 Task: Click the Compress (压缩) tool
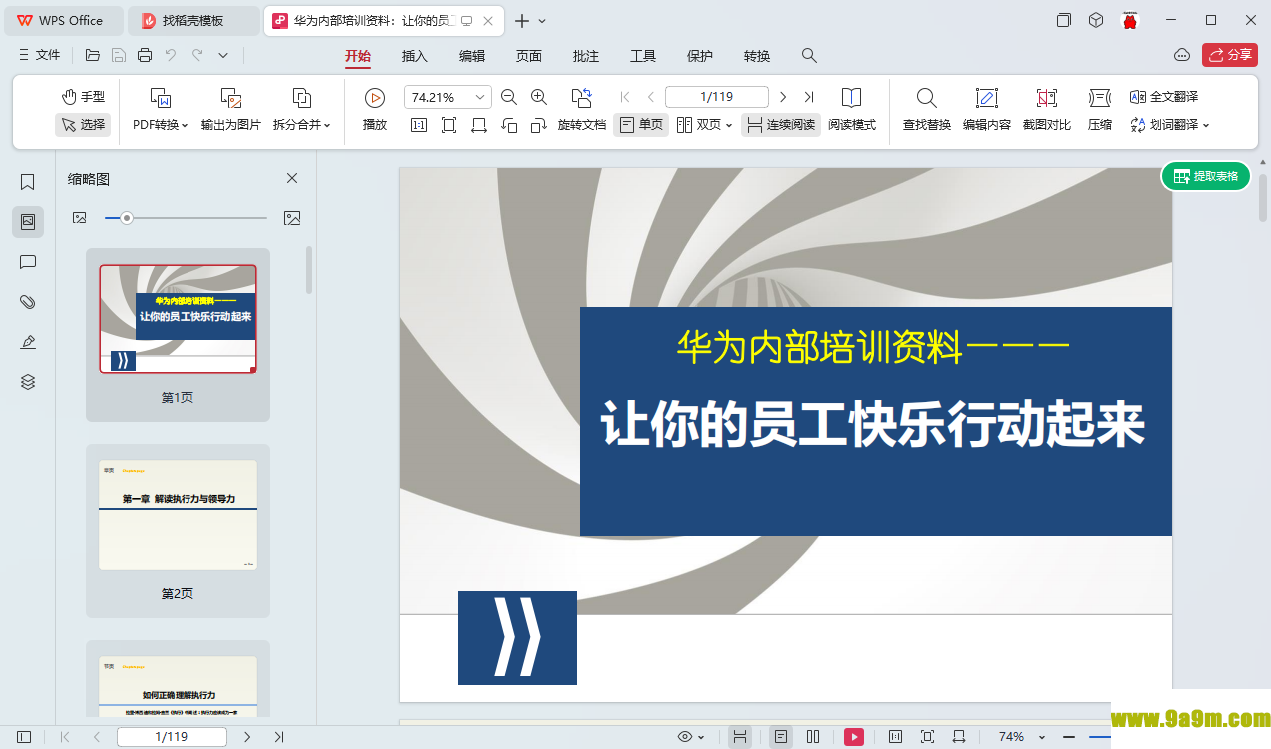[1100, 110]
